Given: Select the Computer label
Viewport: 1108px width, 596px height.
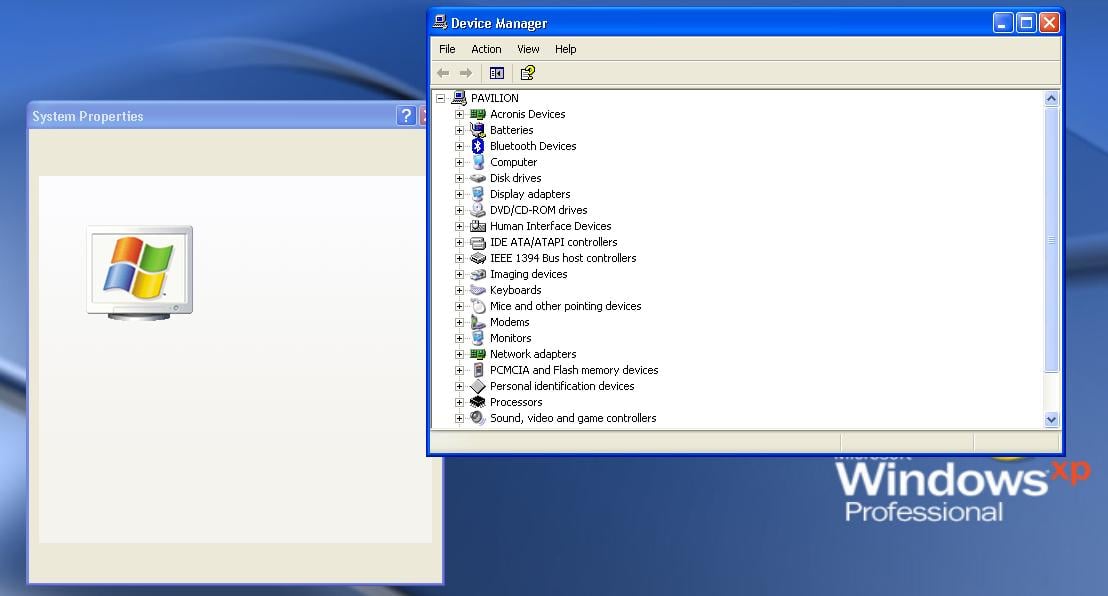Looking at the screenshot, I should [x=514, y=162].
